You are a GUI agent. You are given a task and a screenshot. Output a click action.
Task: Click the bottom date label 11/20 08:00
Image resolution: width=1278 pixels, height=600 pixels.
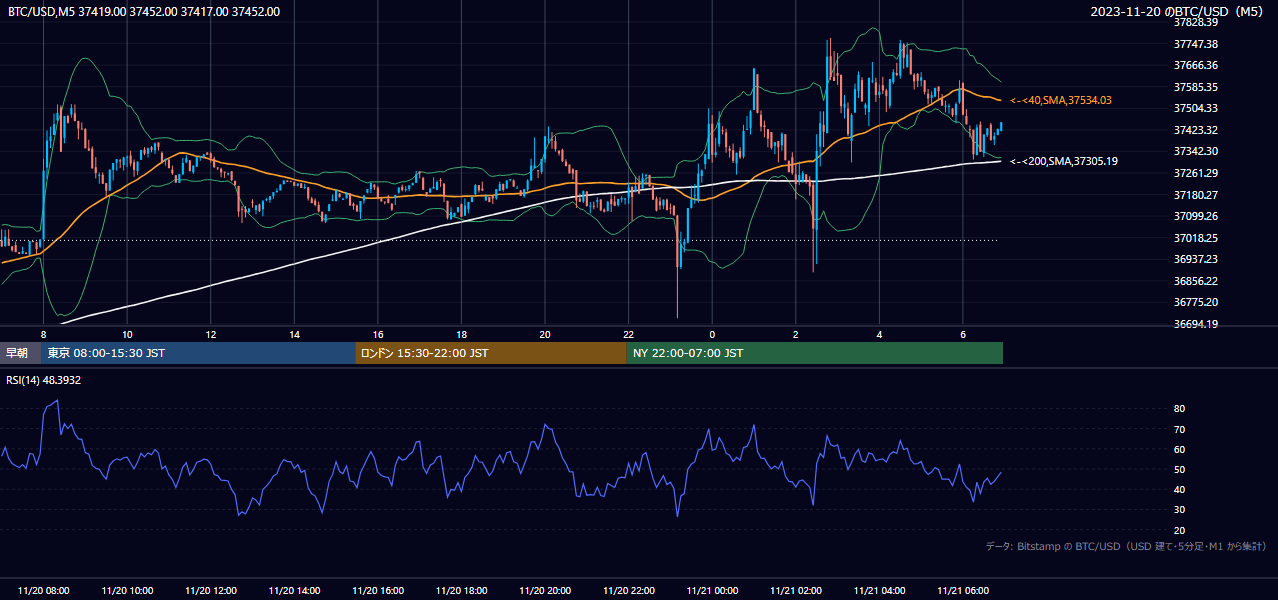tap(43, 591)
